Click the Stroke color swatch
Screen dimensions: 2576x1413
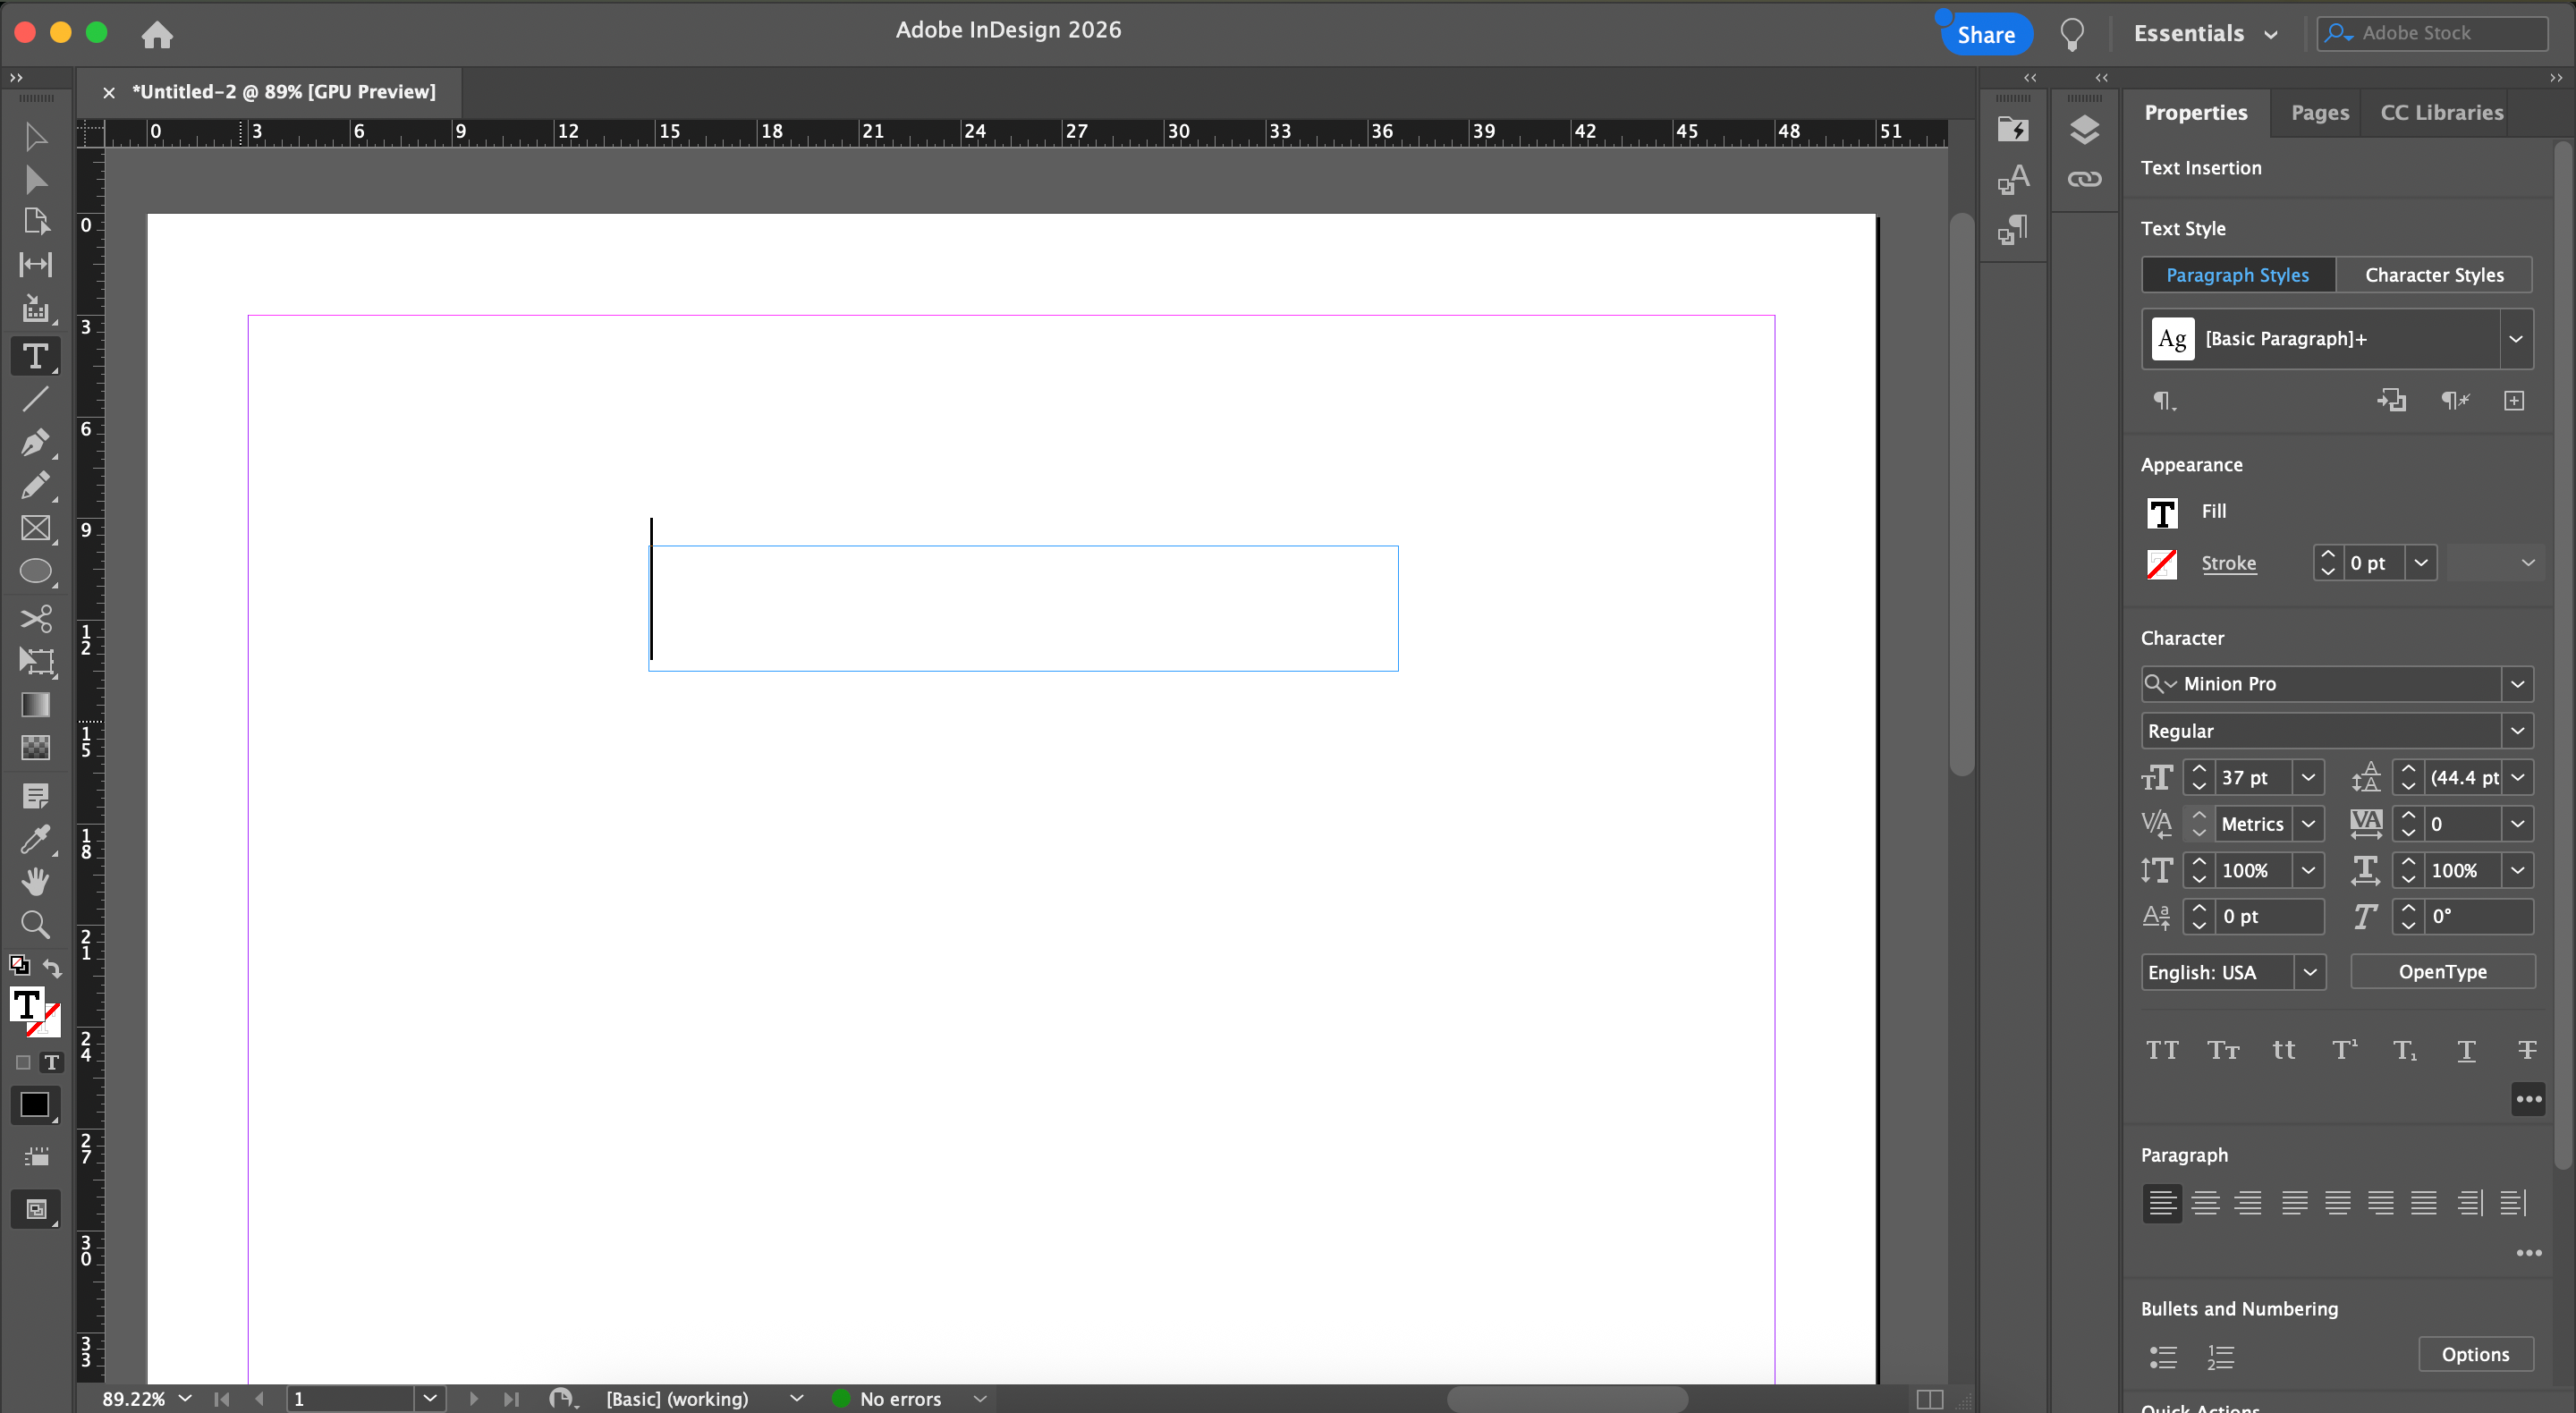click(2161, 564)
